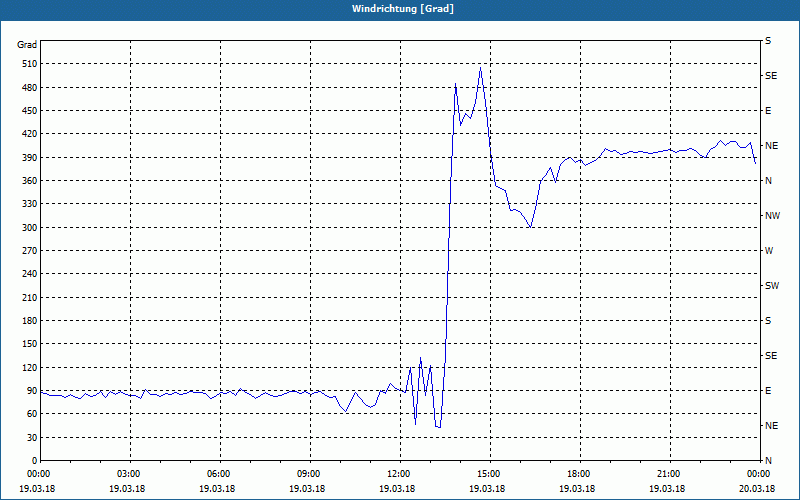Select the W compass label on the right axis

[x=769, y=251]
